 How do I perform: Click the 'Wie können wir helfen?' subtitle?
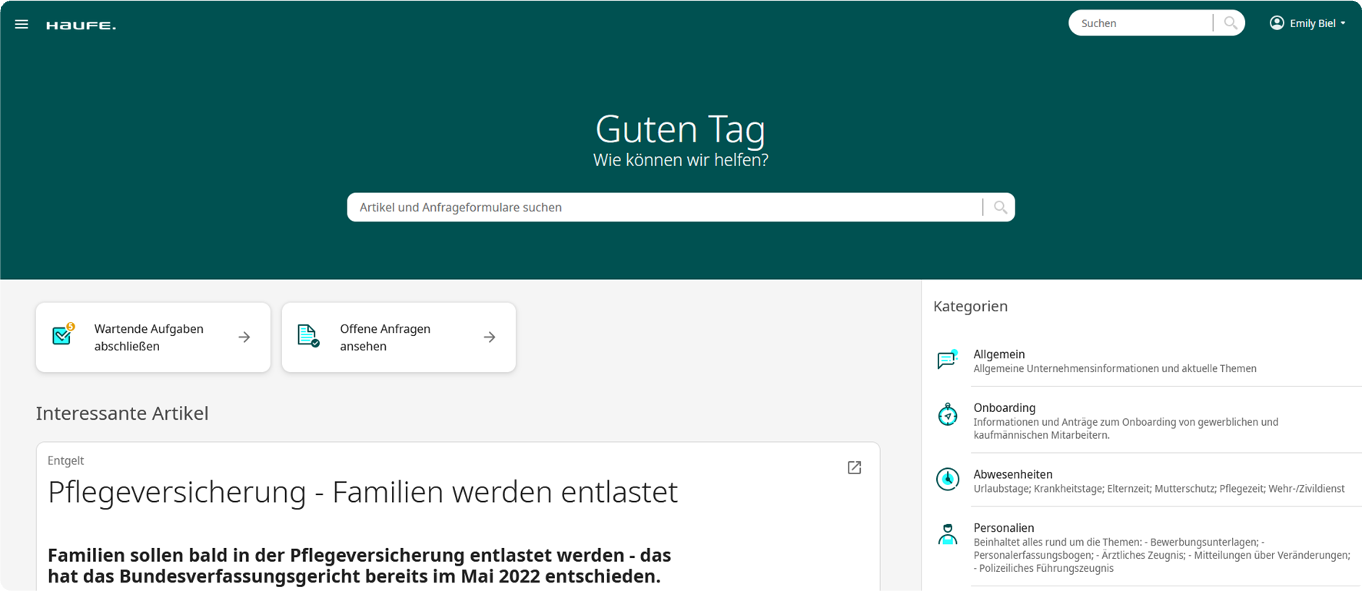pyautogui.click(x=680, y=160)
